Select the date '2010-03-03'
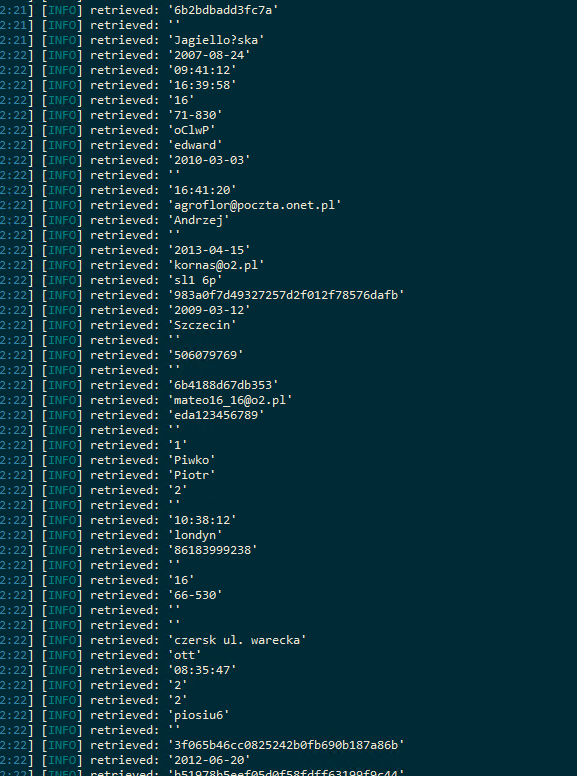The image size is (577, 776). (x=209, y=160)
